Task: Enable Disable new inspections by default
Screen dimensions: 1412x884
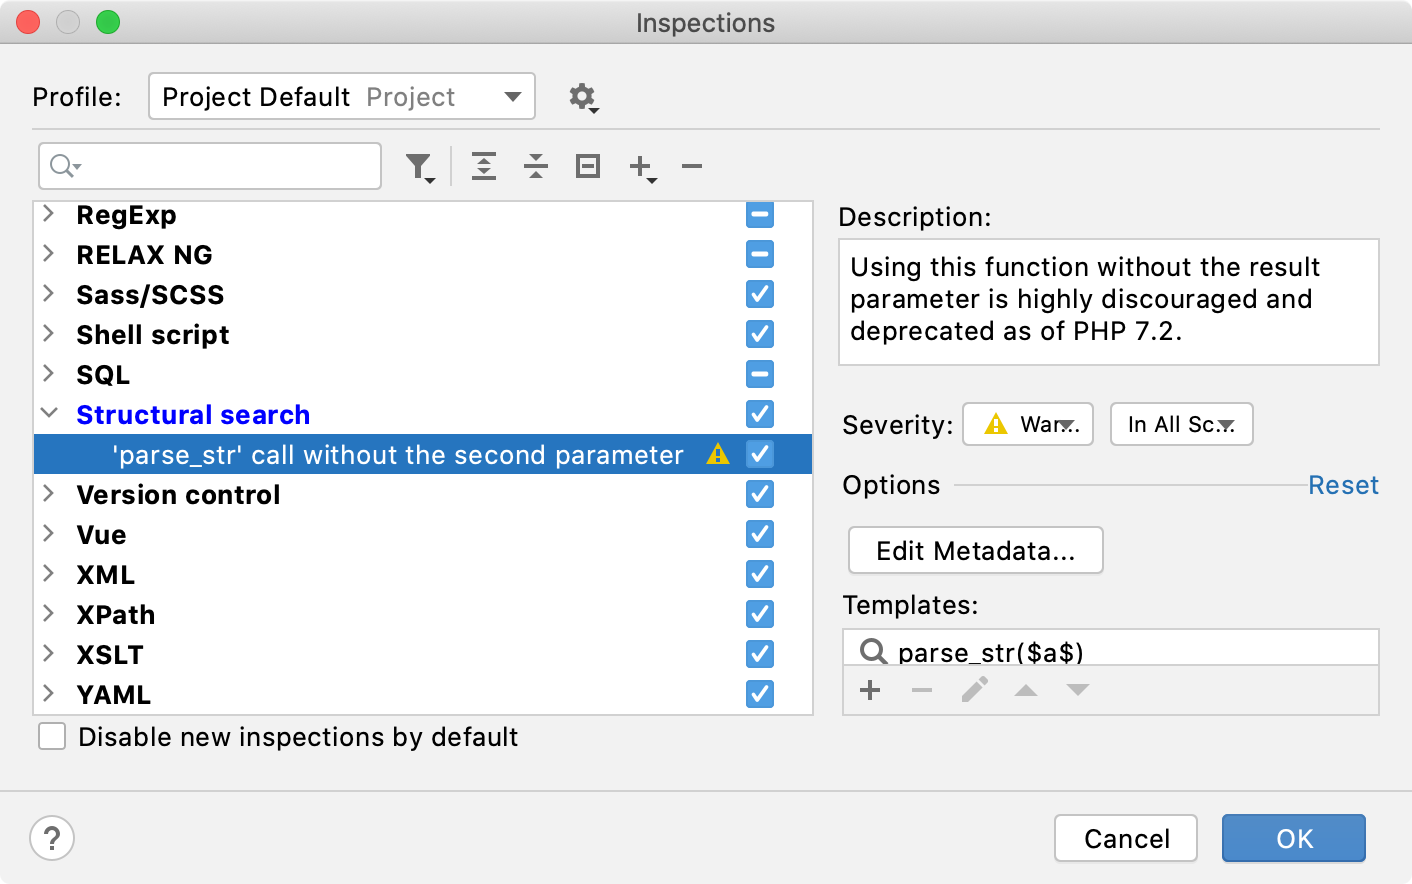Action: click(52, 737)
